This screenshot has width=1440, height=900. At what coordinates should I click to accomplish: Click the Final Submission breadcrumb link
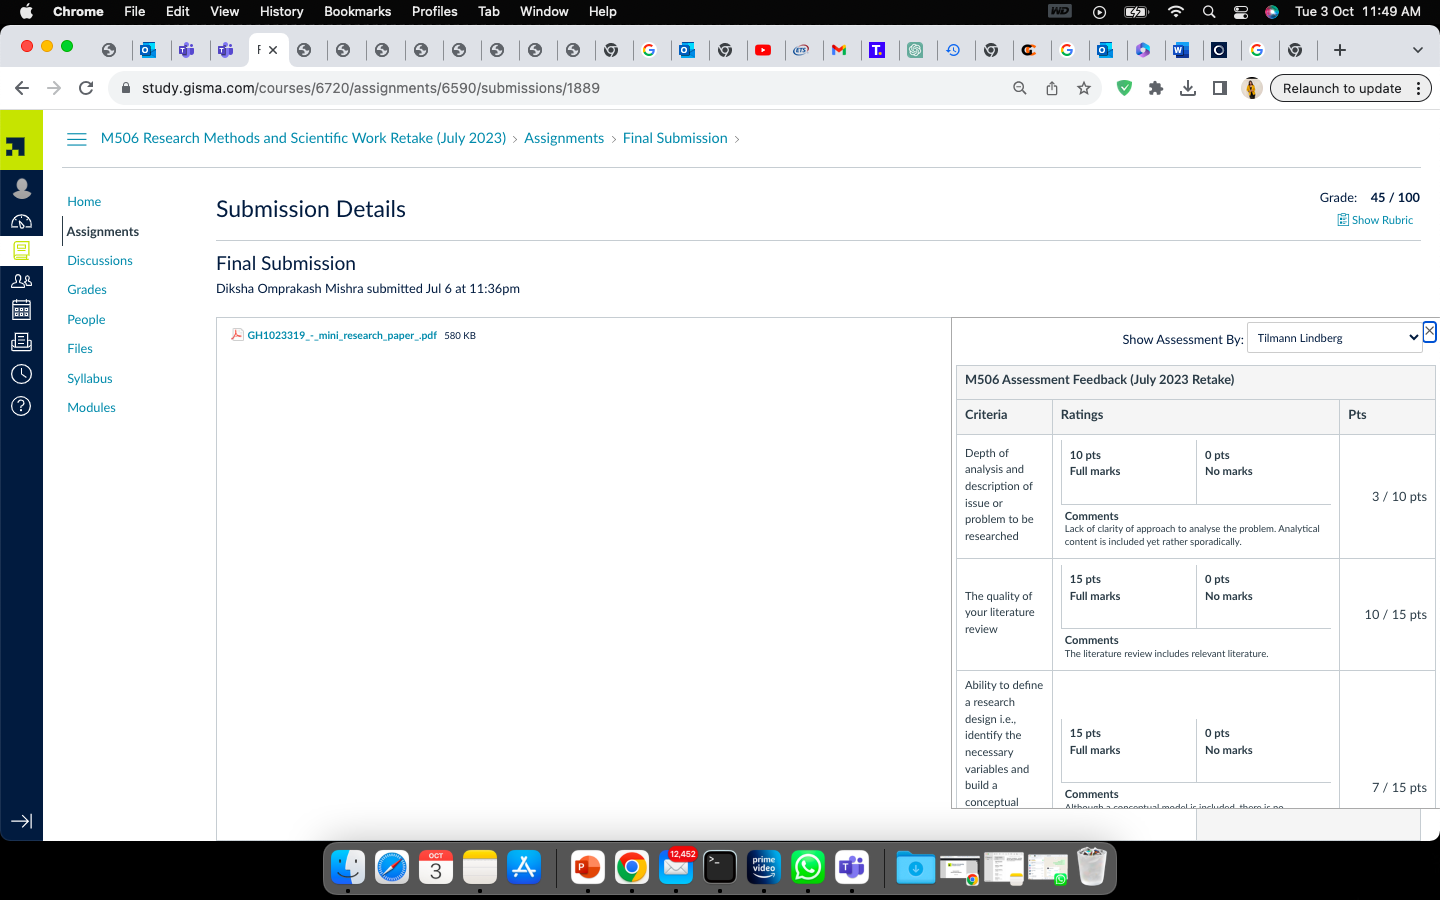(675, 138)
